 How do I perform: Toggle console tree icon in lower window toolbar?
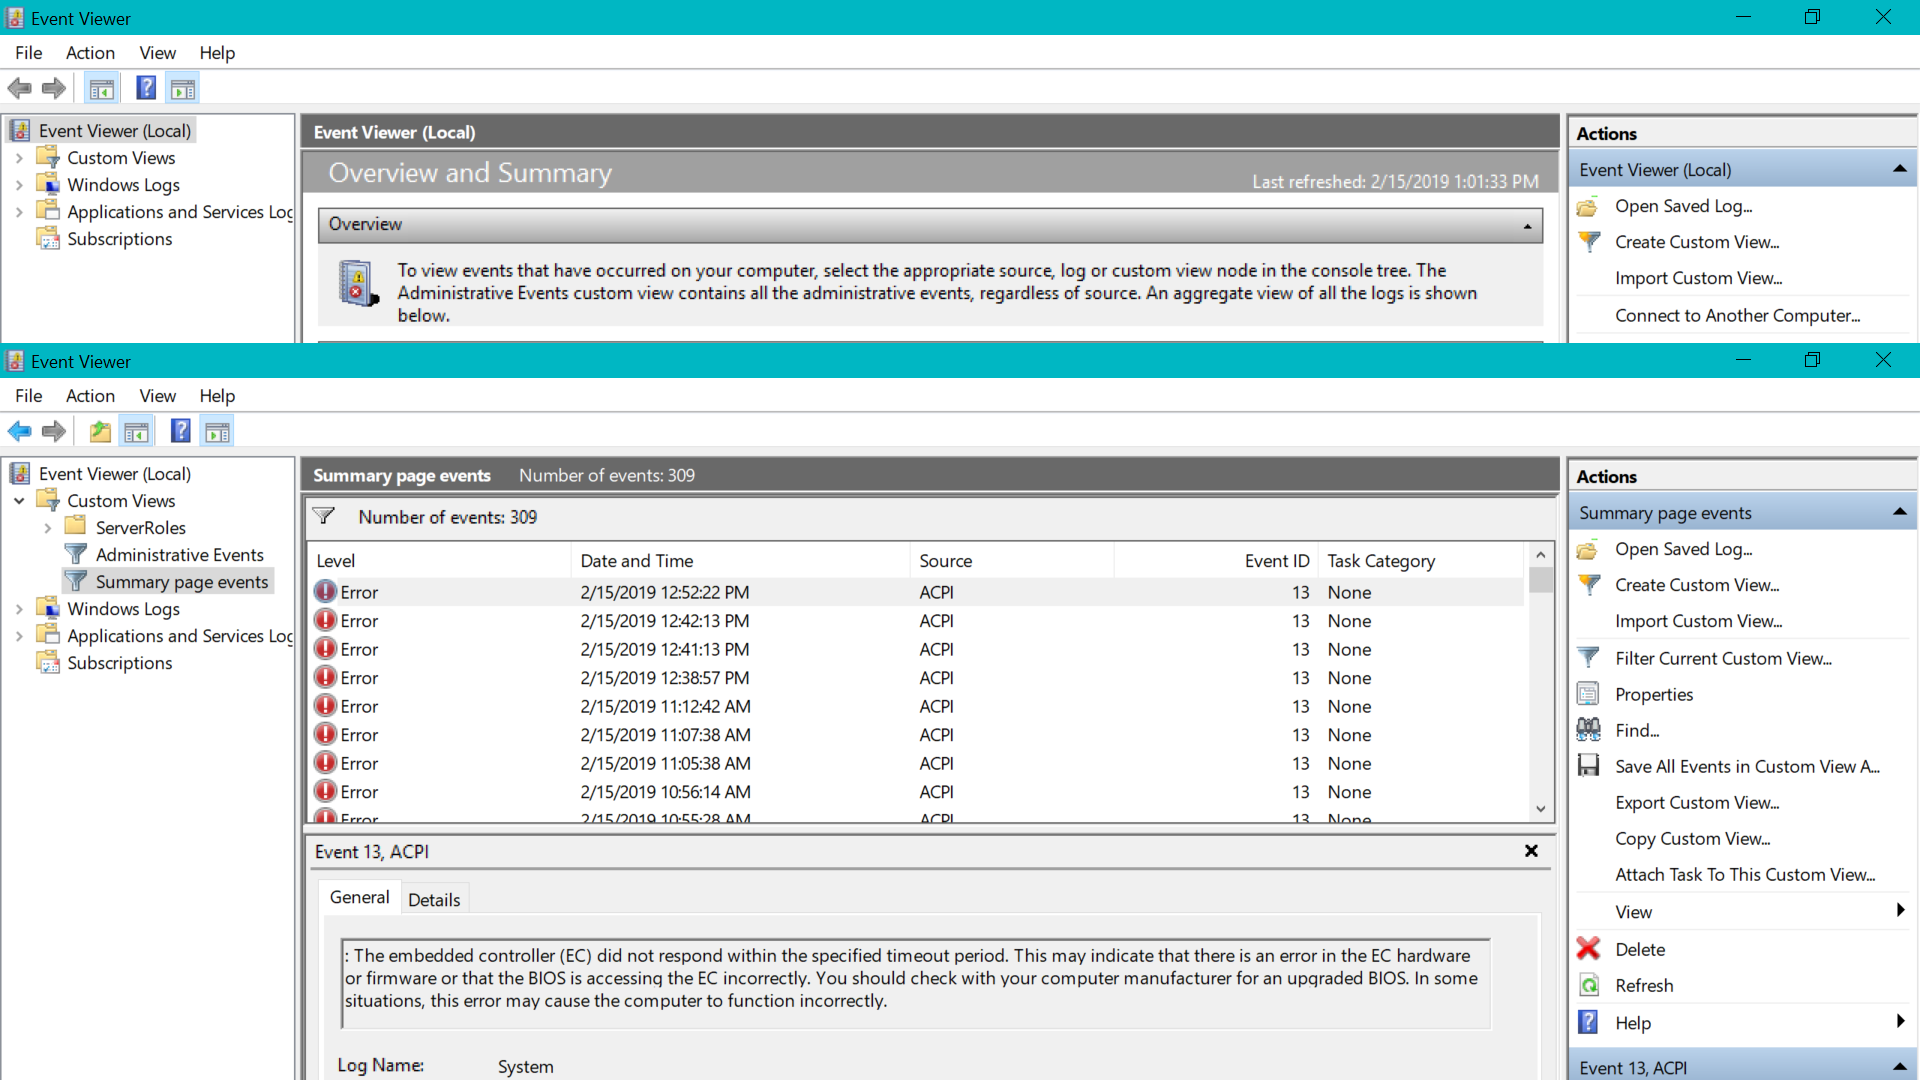click(x=136, y=432)
